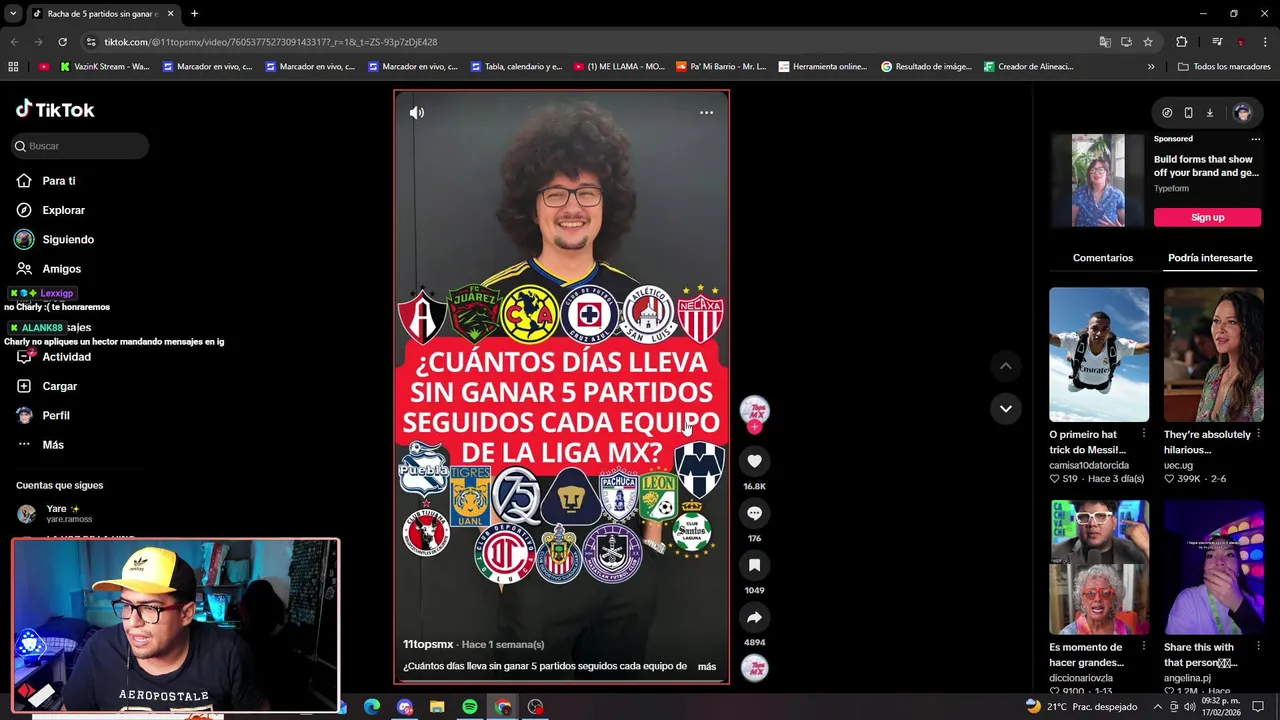Open new tab with plus button
This screenshot has height=720, width=1280.
(x=194, y=14)
